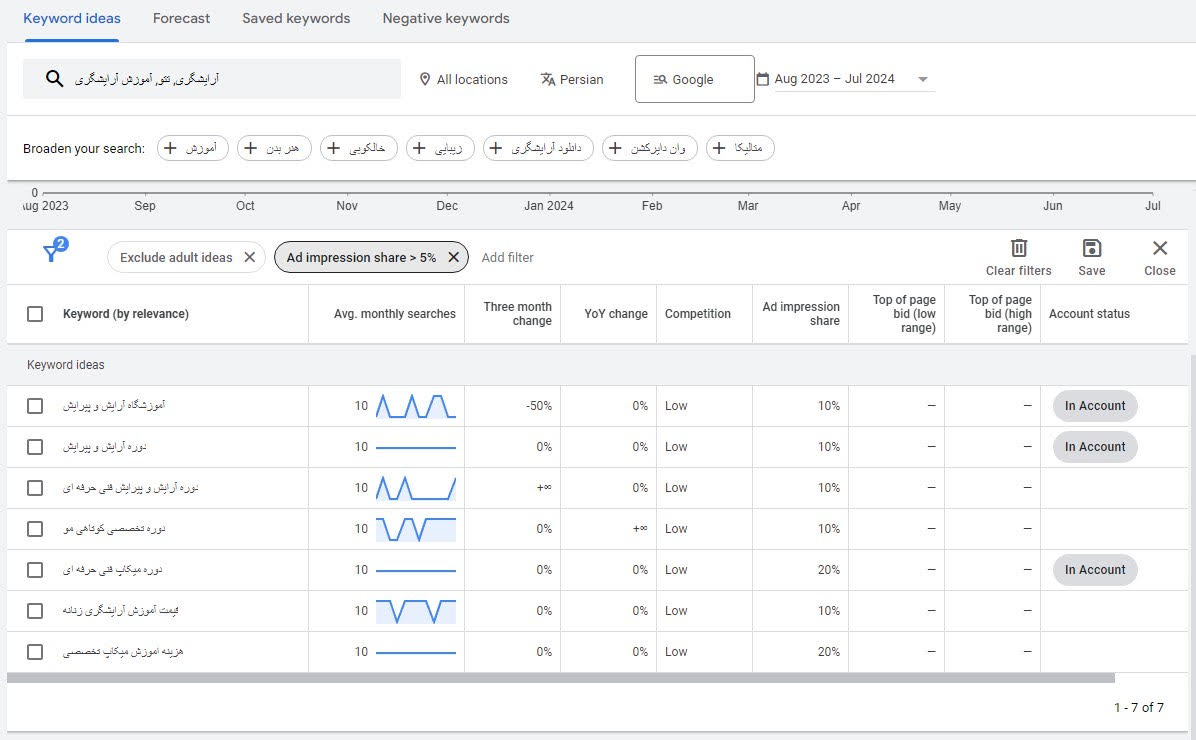The width and height of the screenshot is (1196, 740).
Task: Click the Ad impression share > 5% filter chip
Action: pos(371,257)
